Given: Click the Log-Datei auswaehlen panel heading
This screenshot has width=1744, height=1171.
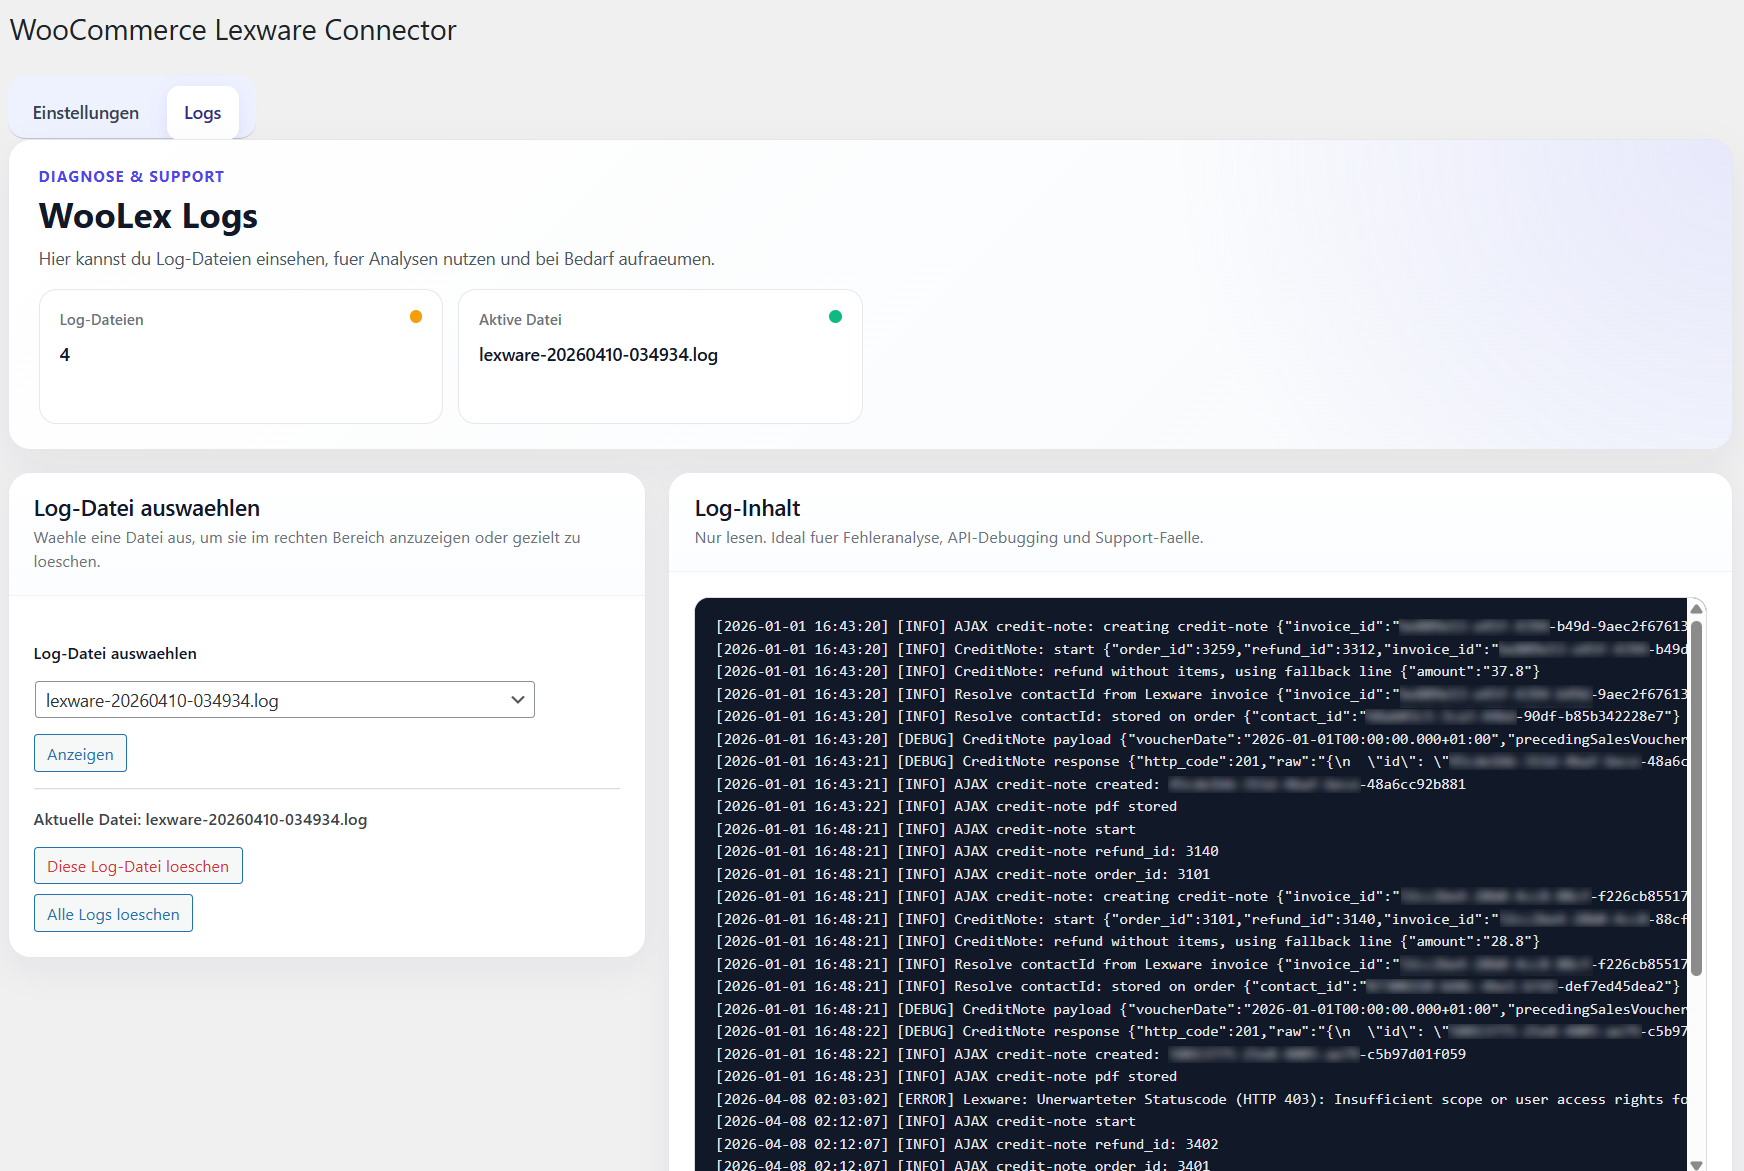Looking at the screenshot, I should [x=147, y=508].
